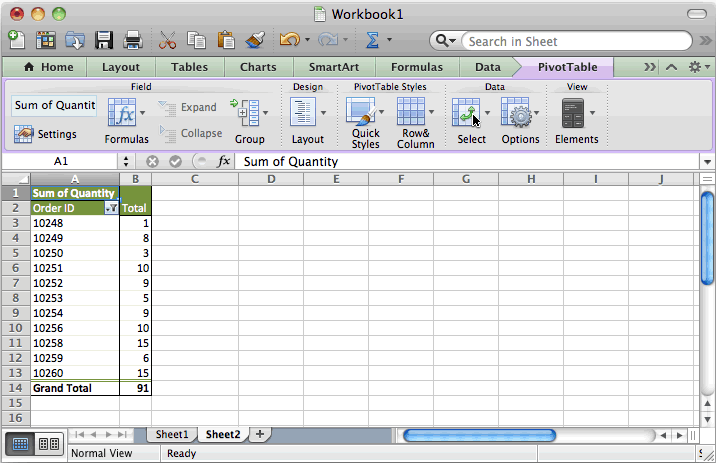The height and width of the screenshot is (463, 716).
Task: Open the templates gallery icon
Action: (46, 40)
